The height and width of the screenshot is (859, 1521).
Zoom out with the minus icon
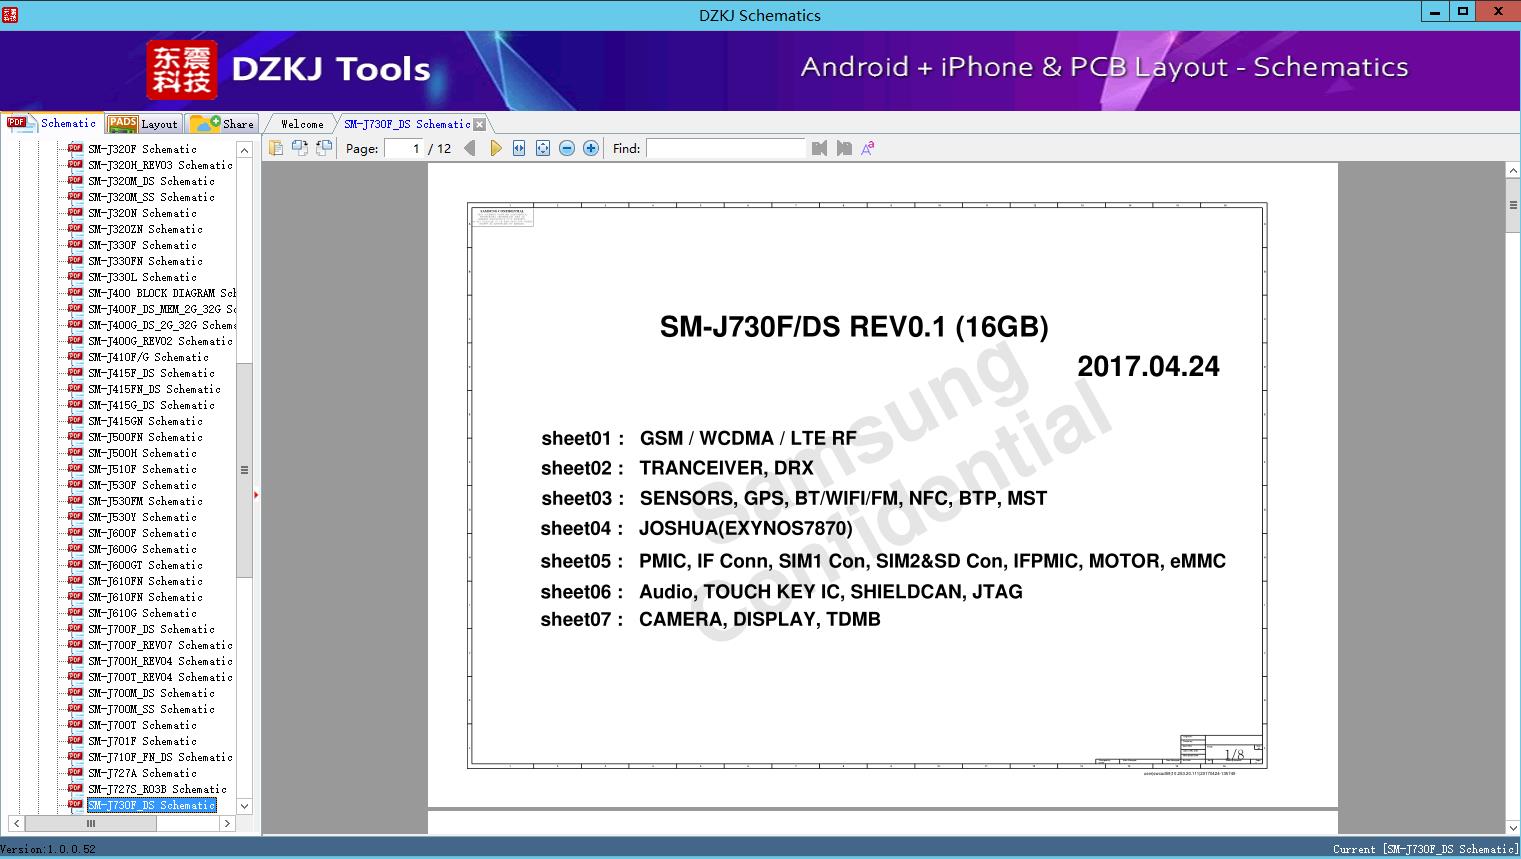[x=567, y=148]
